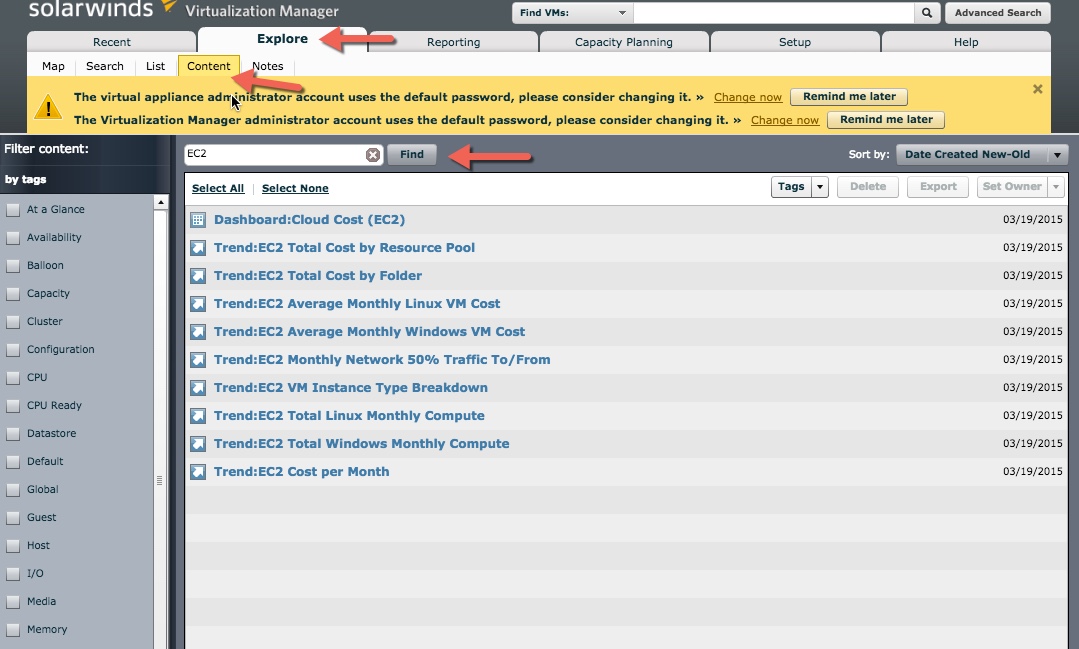Click the icon beside EC2 Cost per Month
This screenshot has height=649, width=1079.
(x=198, y=471)
